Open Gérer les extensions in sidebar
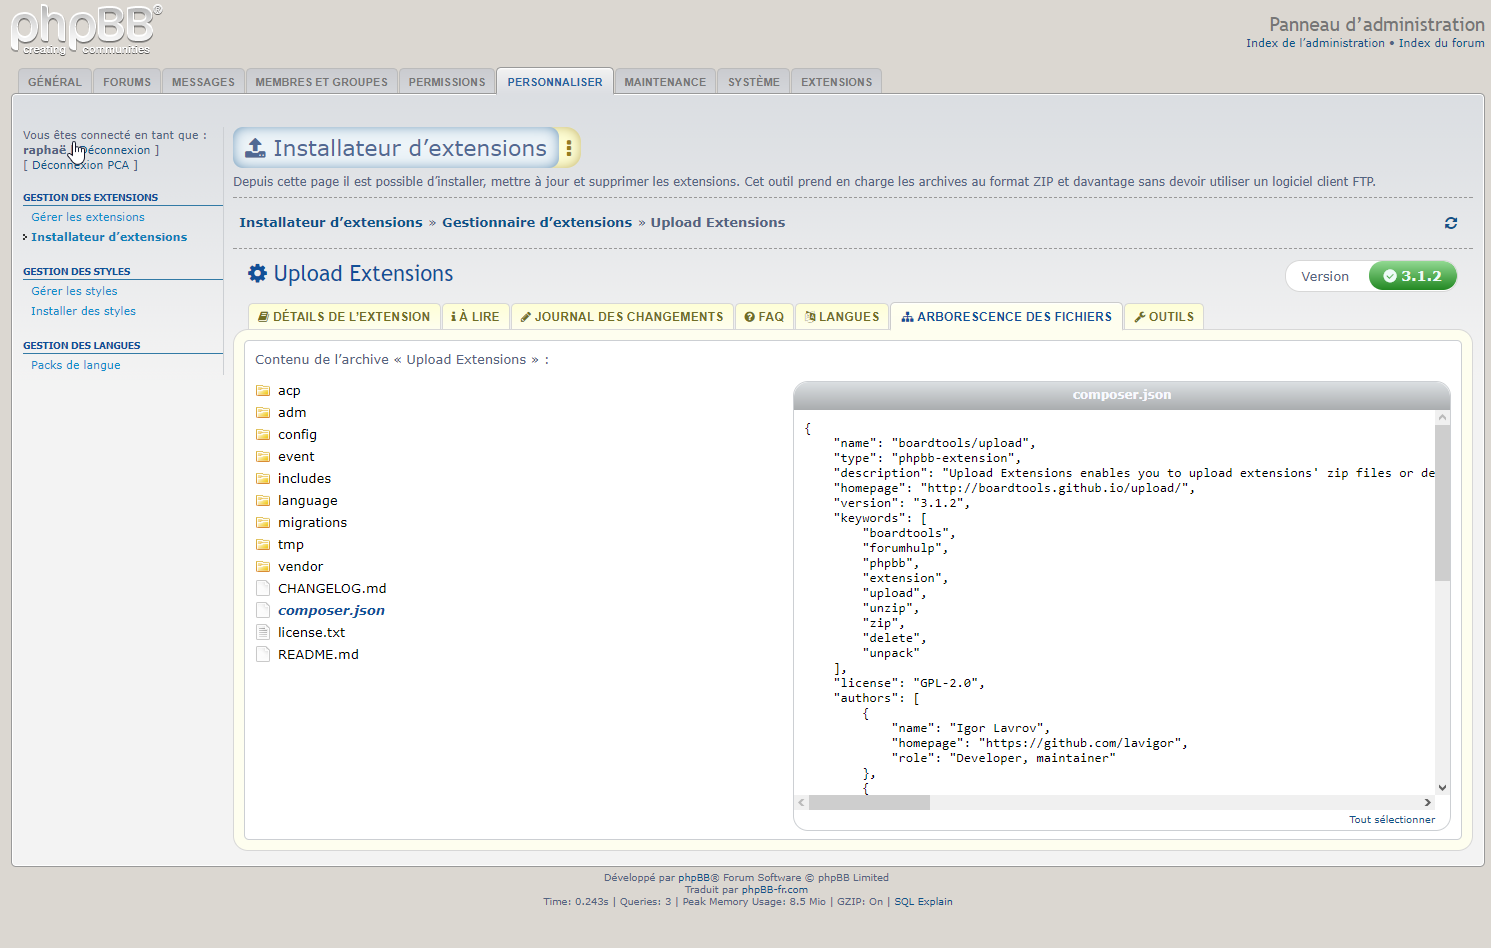This screenshot has height=948, width=1491. 88,217
